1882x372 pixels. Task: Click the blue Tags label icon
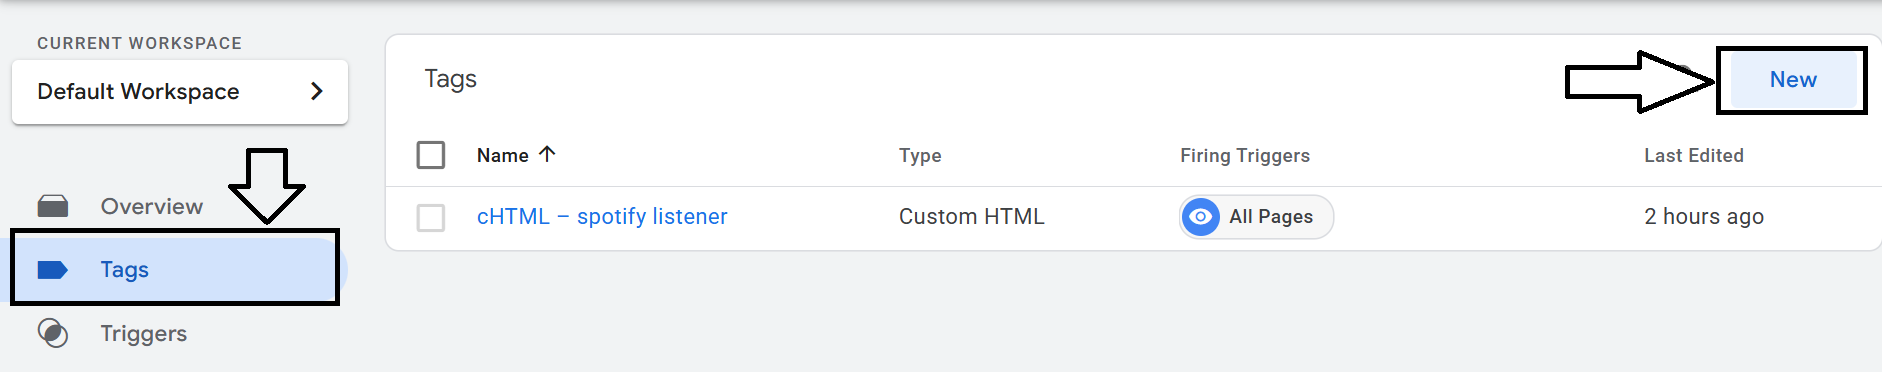[52, 269]
